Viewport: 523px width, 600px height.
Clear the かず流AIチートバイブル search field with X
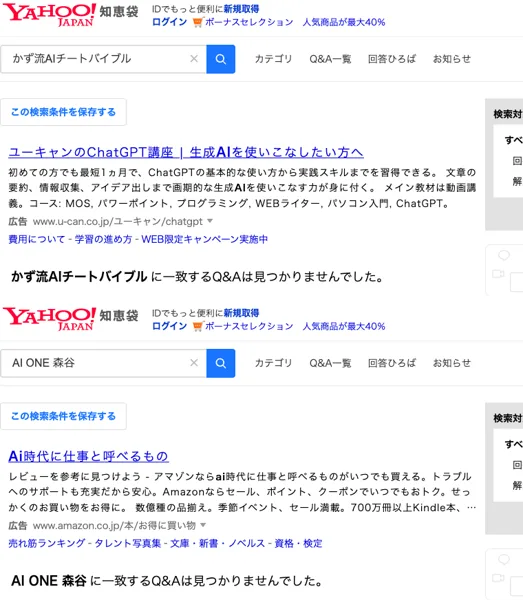tap(194, 59)
